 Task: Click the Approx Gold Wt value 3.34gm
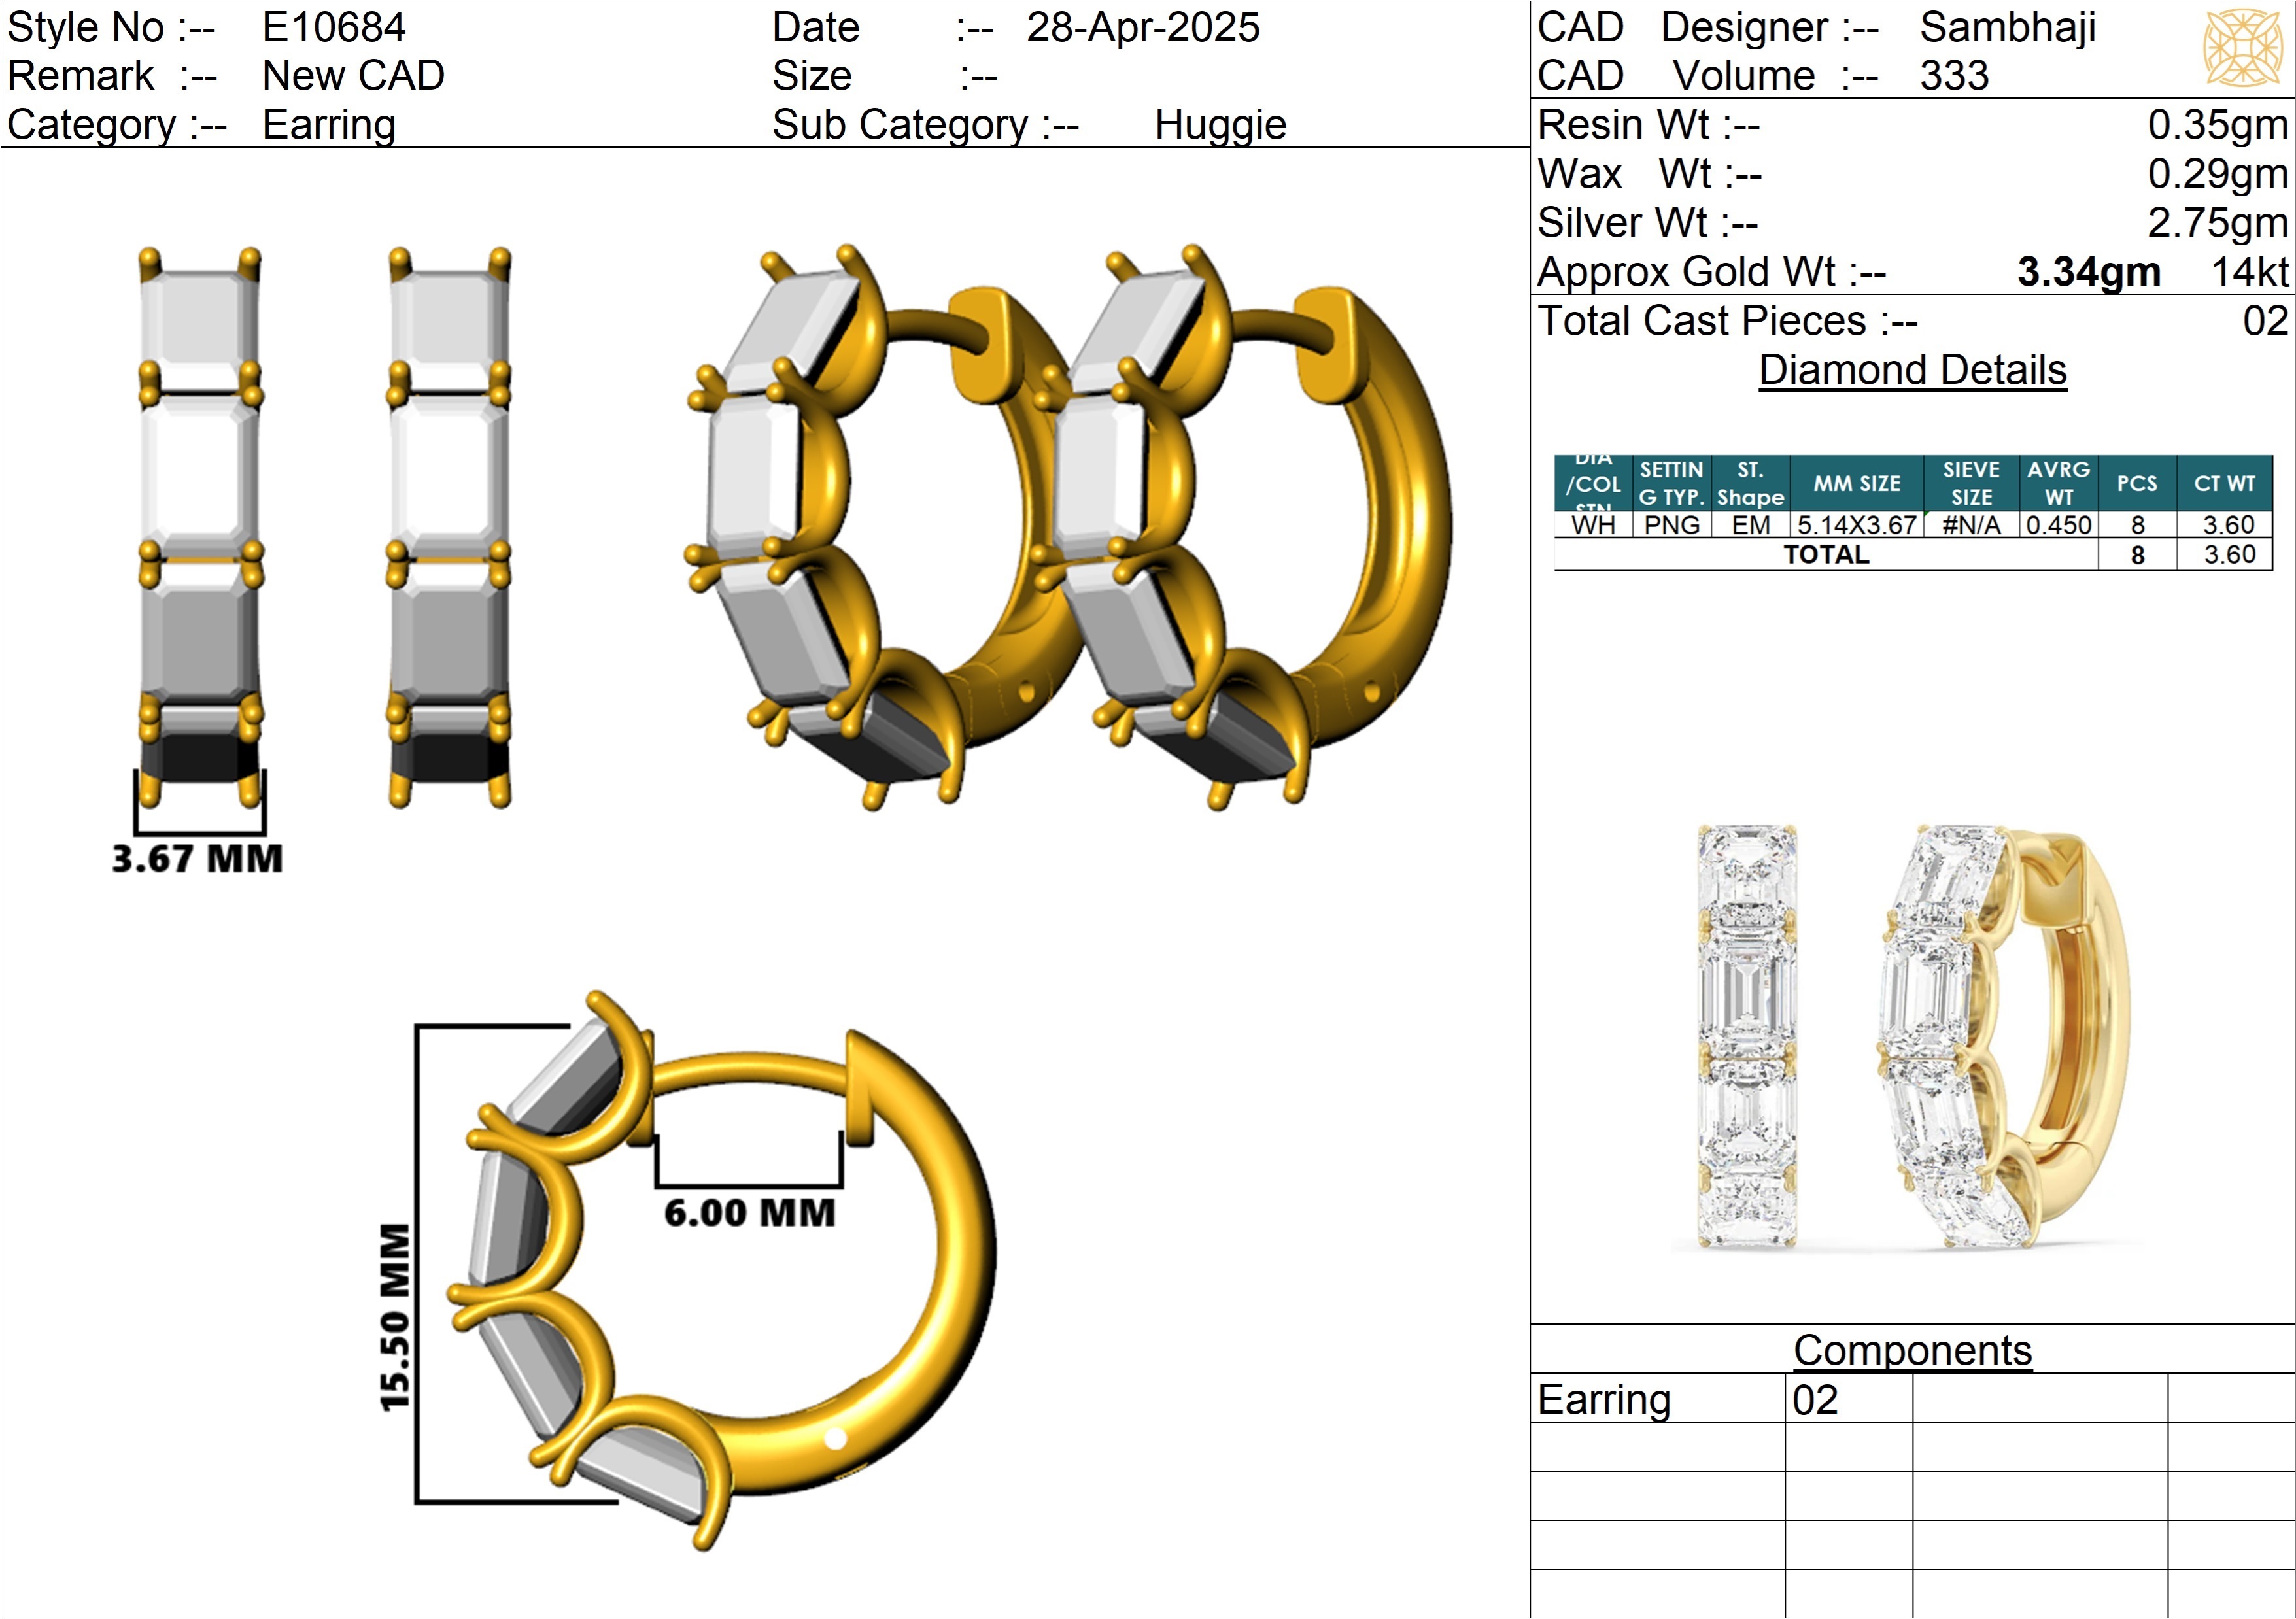(2088, 272)
